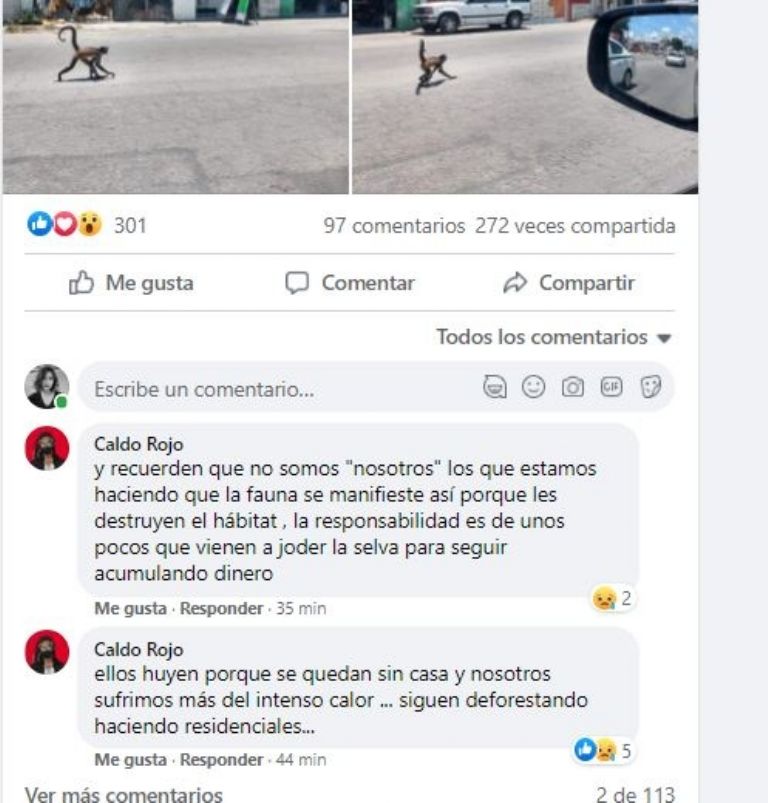Image resolution: width=768 pixels, height=803 pixels.
Task: Click the thumbs-up Me gusta icon
Action: click(x=81, y=283)
